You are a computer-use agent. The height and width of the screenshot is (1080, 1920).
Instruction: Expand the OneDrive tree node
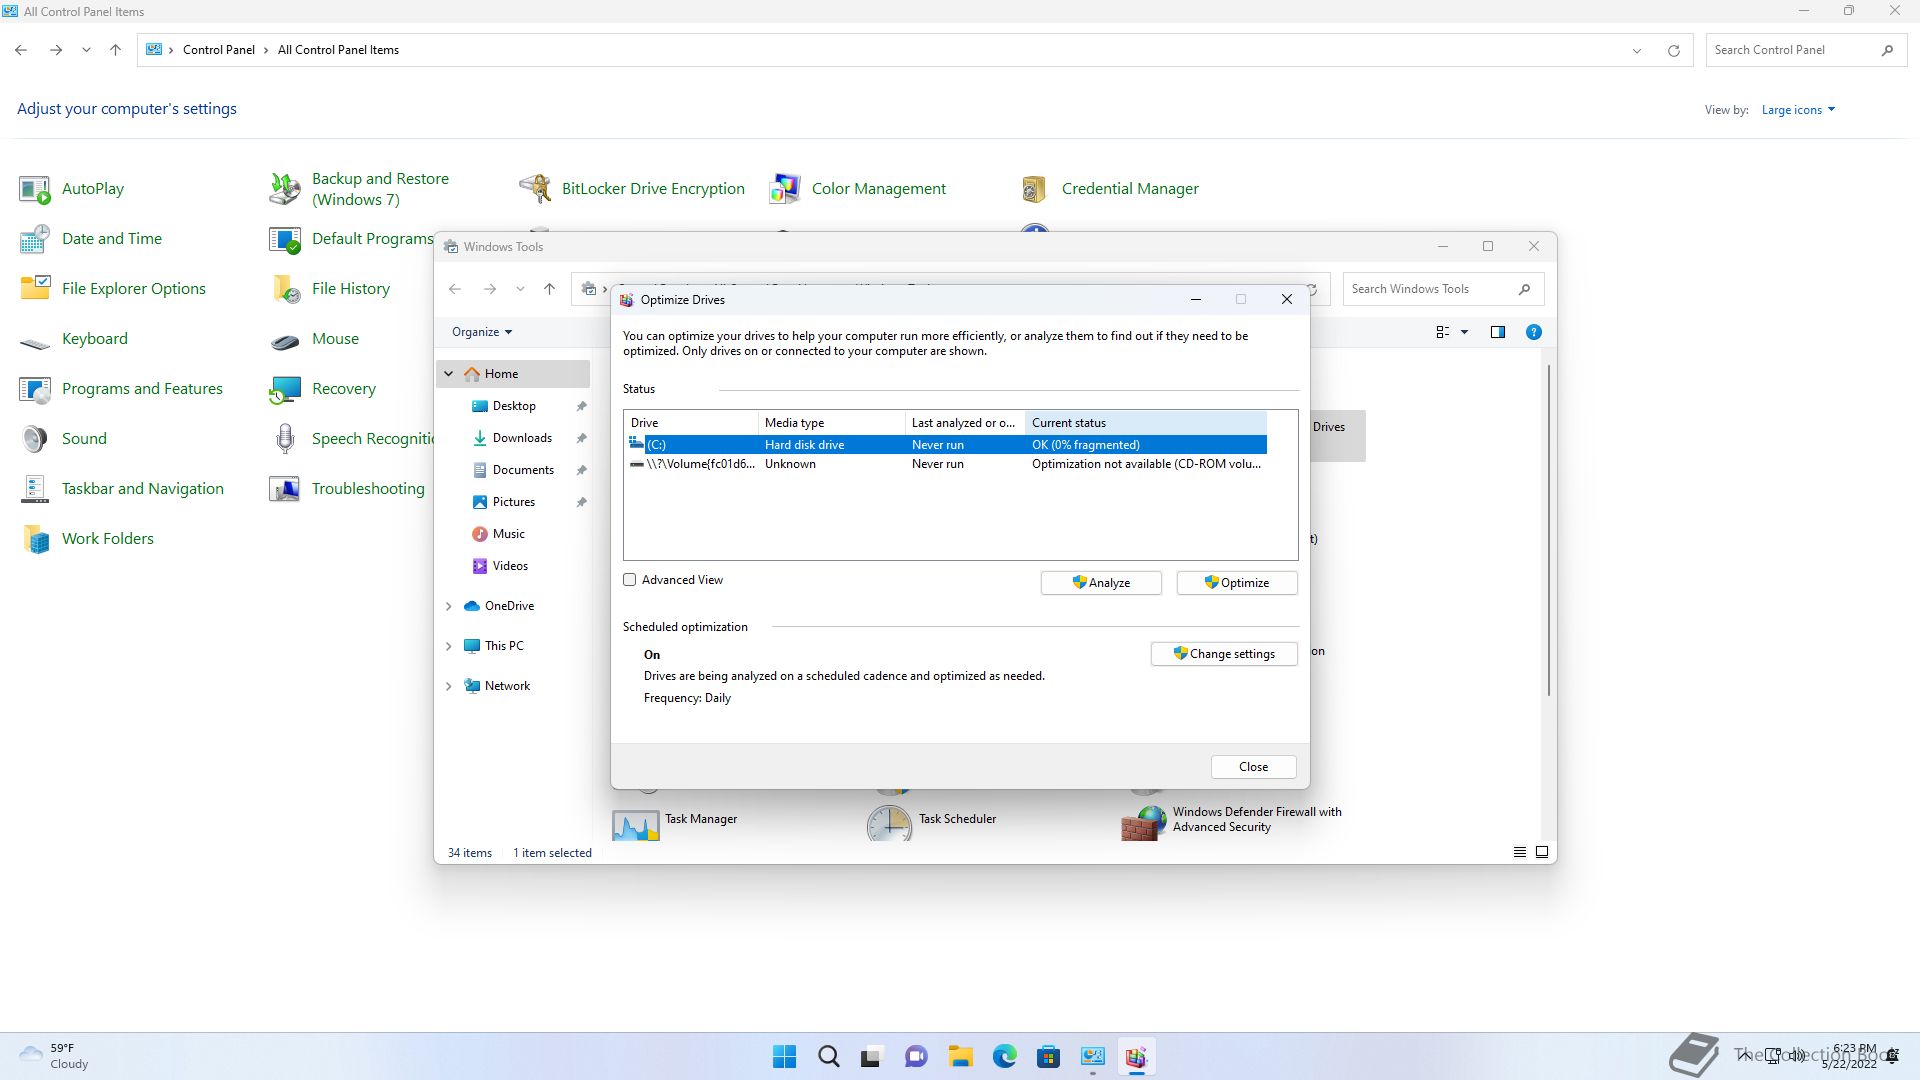click(449, 606)
